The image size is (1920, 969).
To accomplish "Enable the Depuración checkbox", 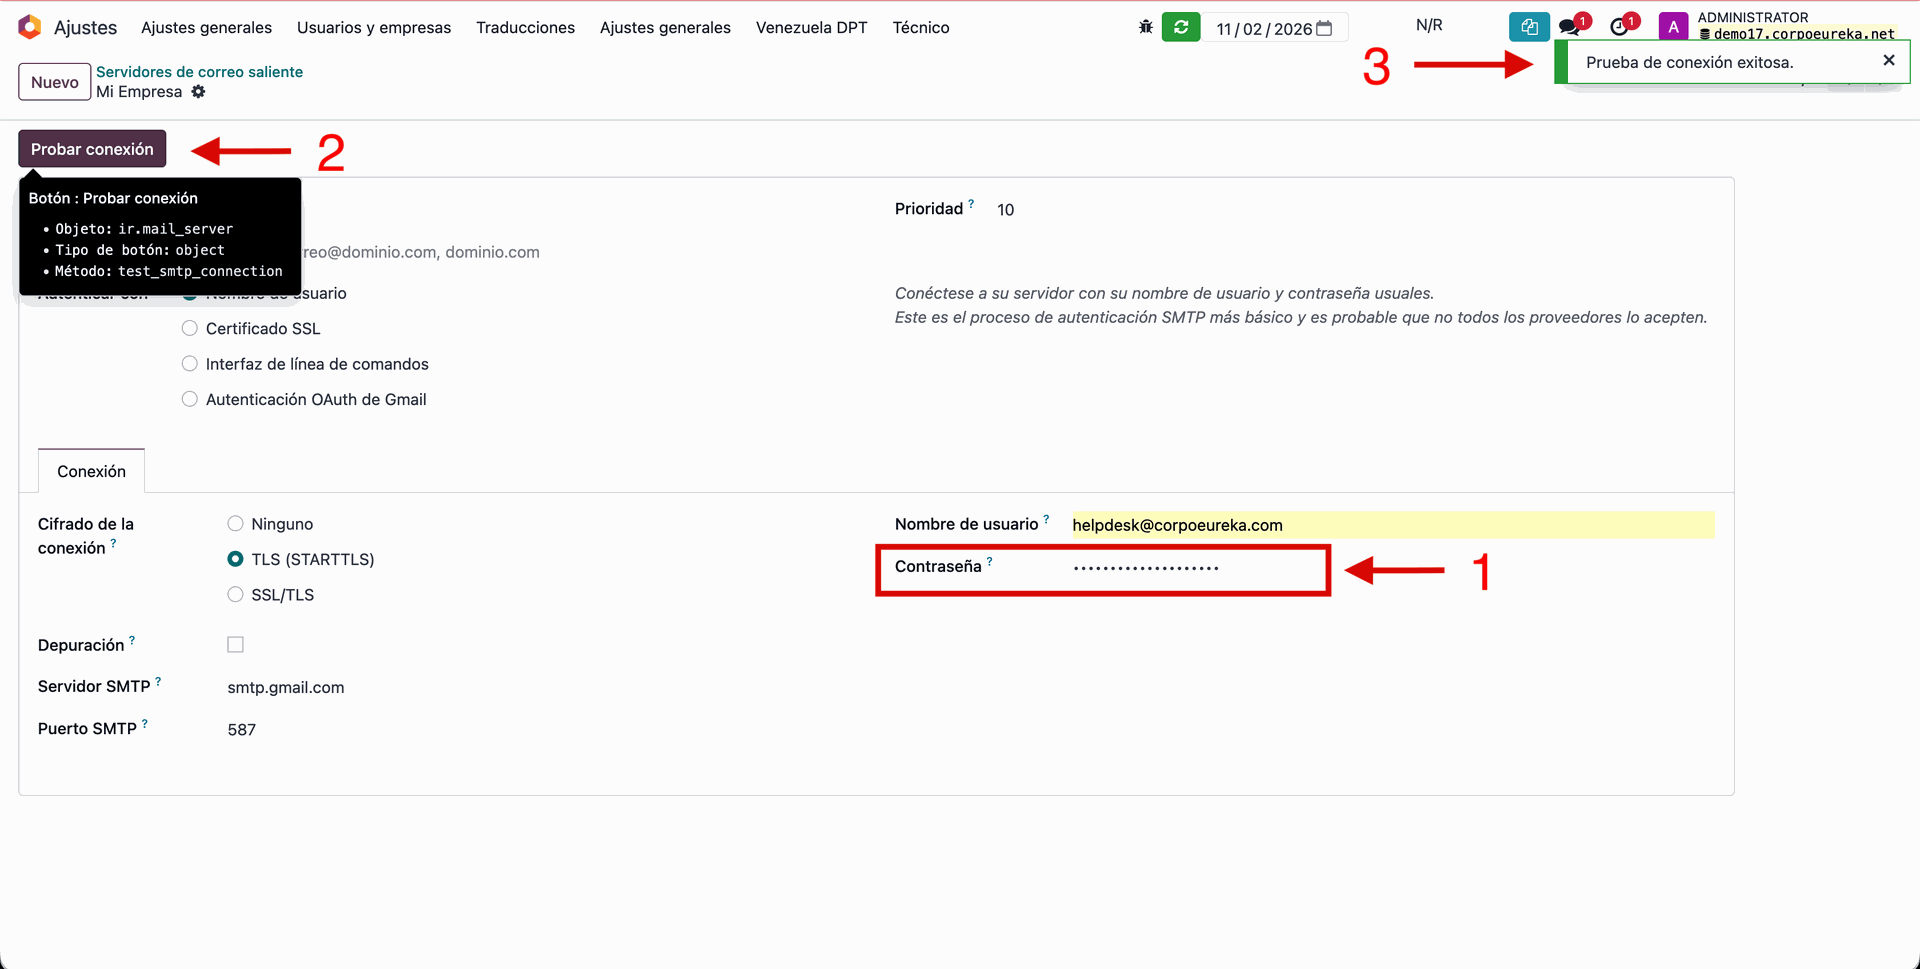I will pyautogui.click(x=236, y=645).
